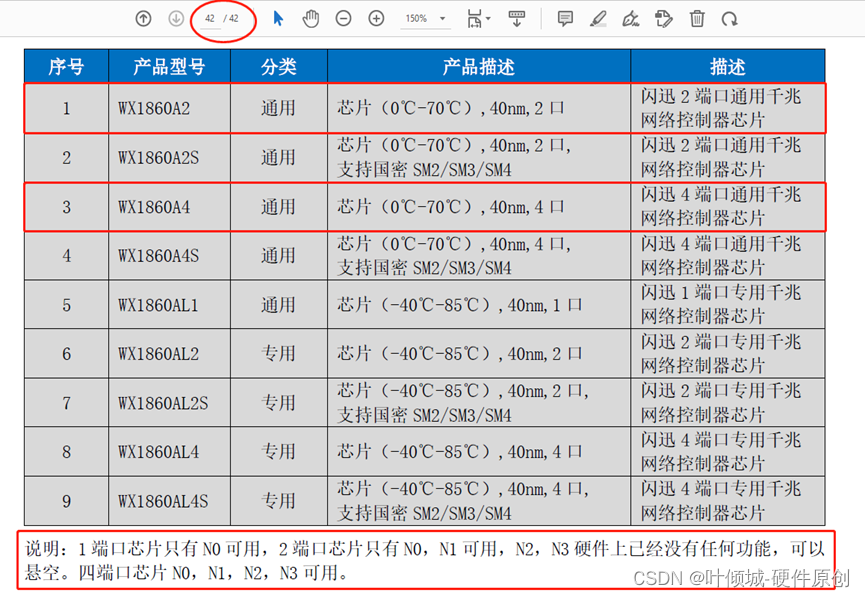Click 闪迅 4 端口通用千兆 cell in row 3
Viewport: 865px width, 597px height.
click(728, 207)
